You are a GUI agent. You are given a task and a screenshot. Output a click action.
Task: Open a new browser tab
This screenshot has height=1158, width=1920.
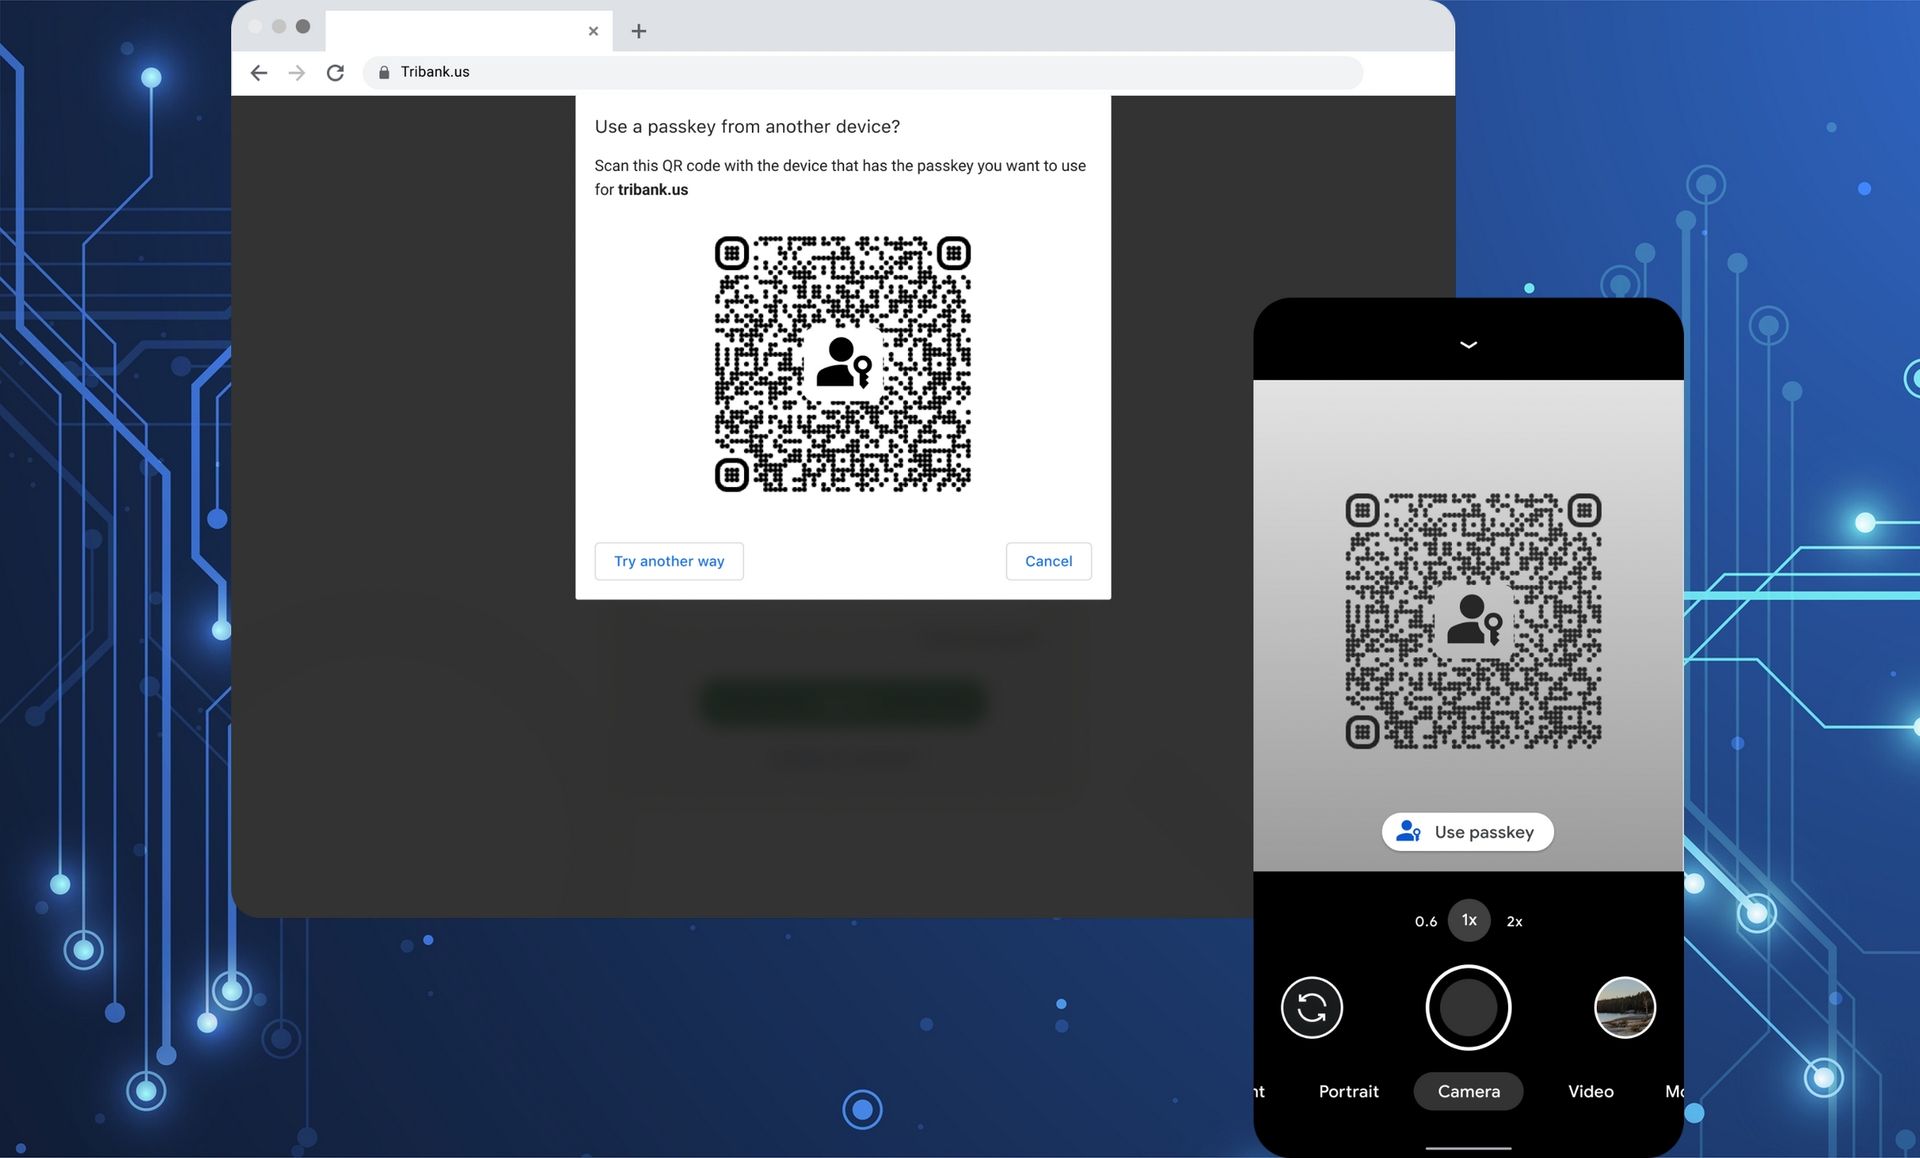639,31
